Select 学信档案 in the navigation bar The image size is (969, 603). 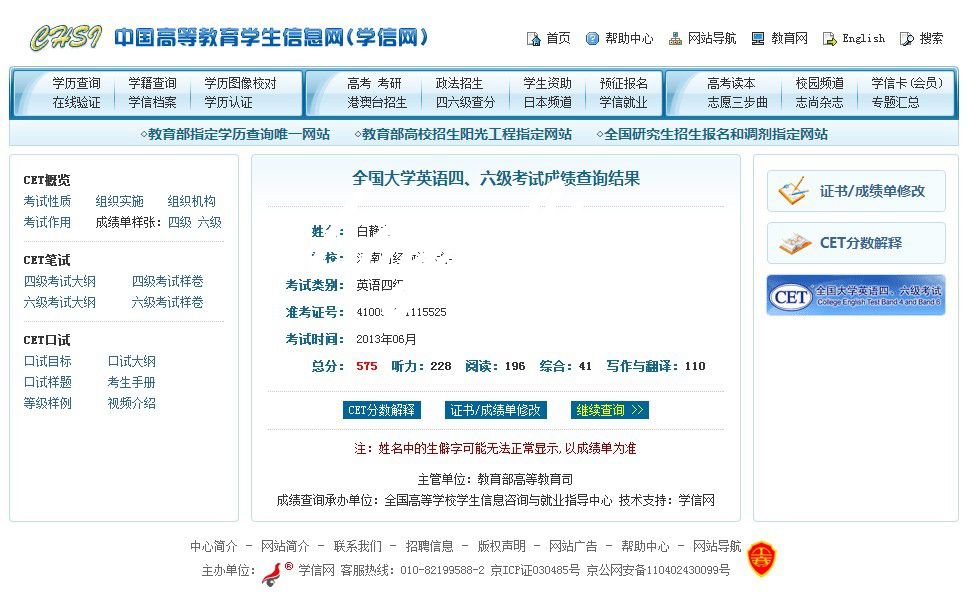point(152,103)
